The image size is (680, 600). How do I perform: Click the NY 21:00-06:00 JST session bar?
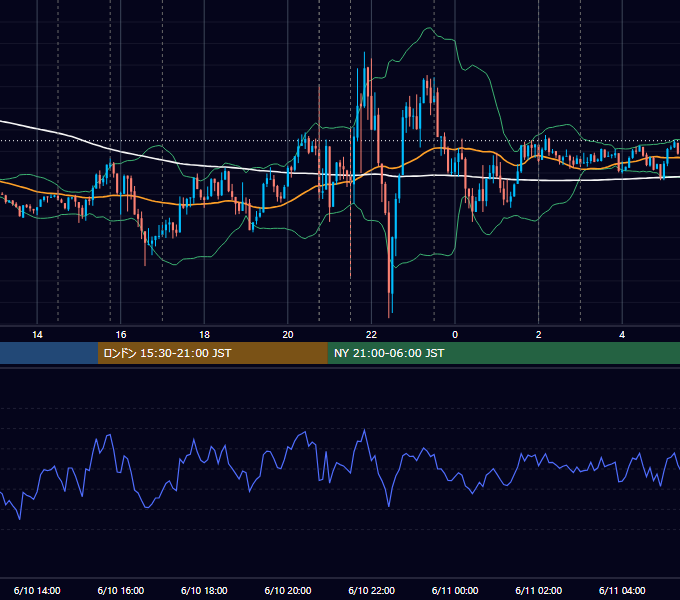503,353
